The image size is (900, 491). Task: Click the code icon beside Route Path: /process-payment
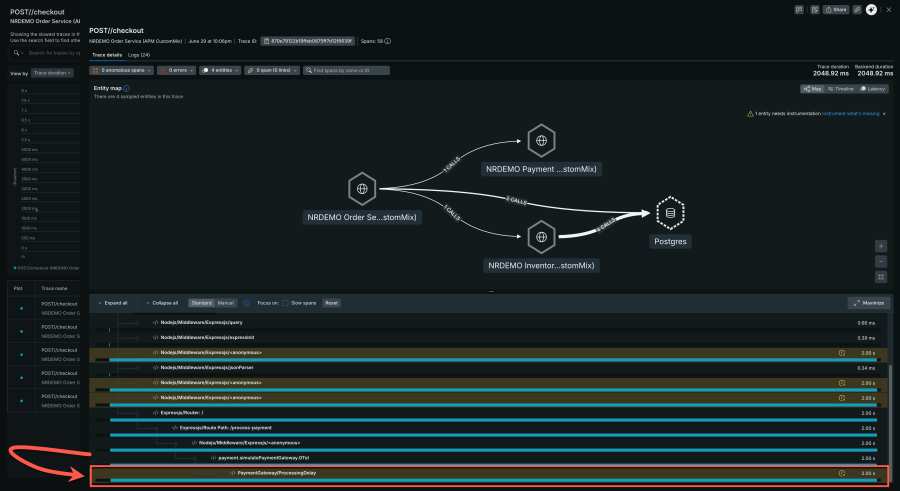tap(174, 428)
